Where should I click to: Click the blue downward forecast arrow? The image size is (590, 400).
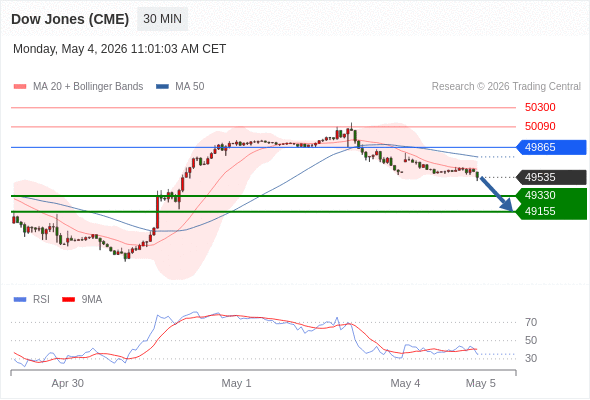coord(497,194)
